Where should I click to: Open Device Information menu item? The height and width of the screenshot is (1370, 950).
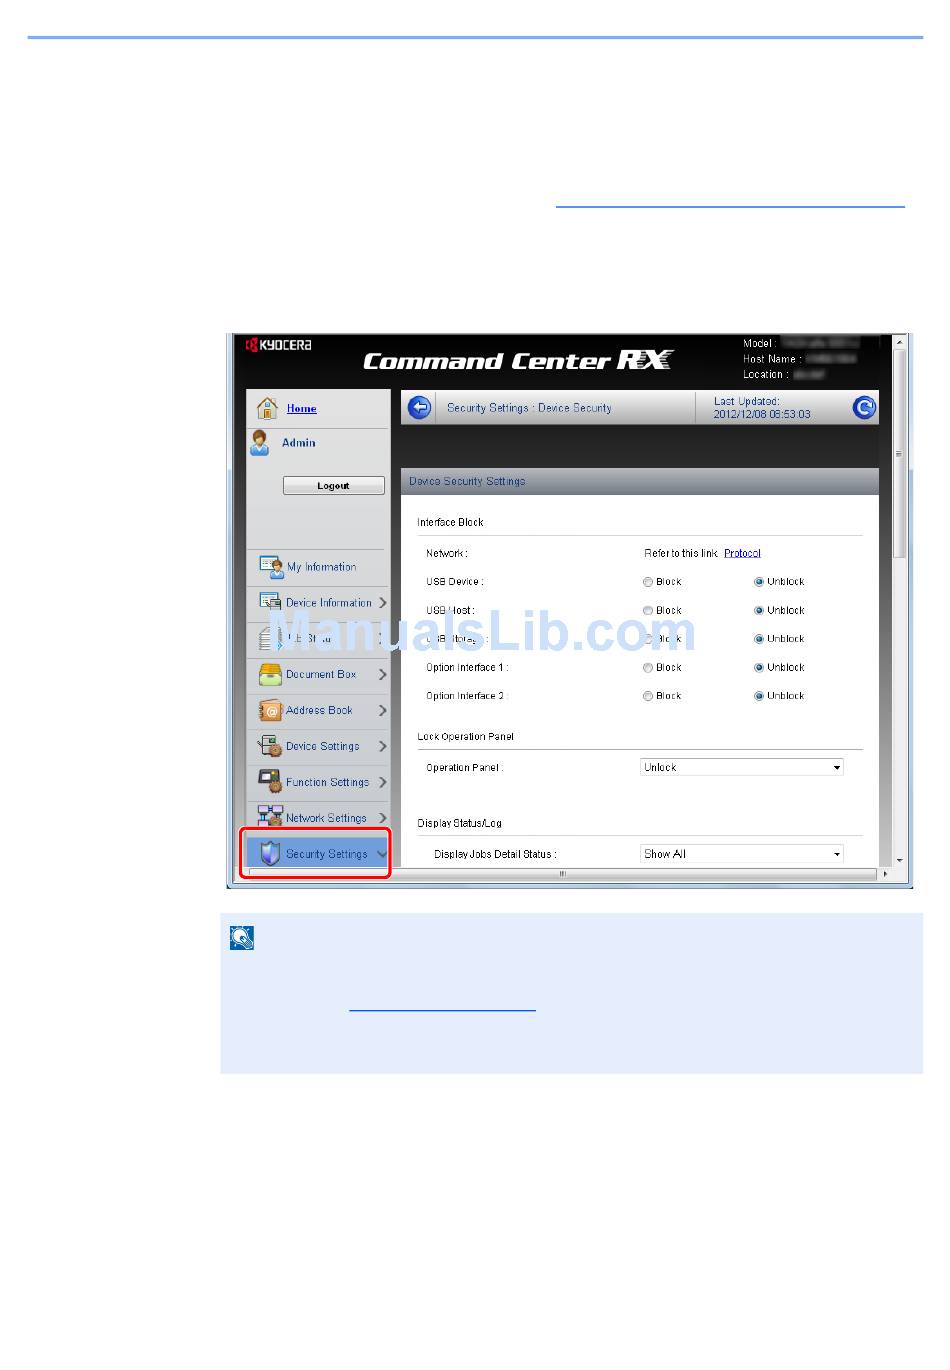pos(328,603)
